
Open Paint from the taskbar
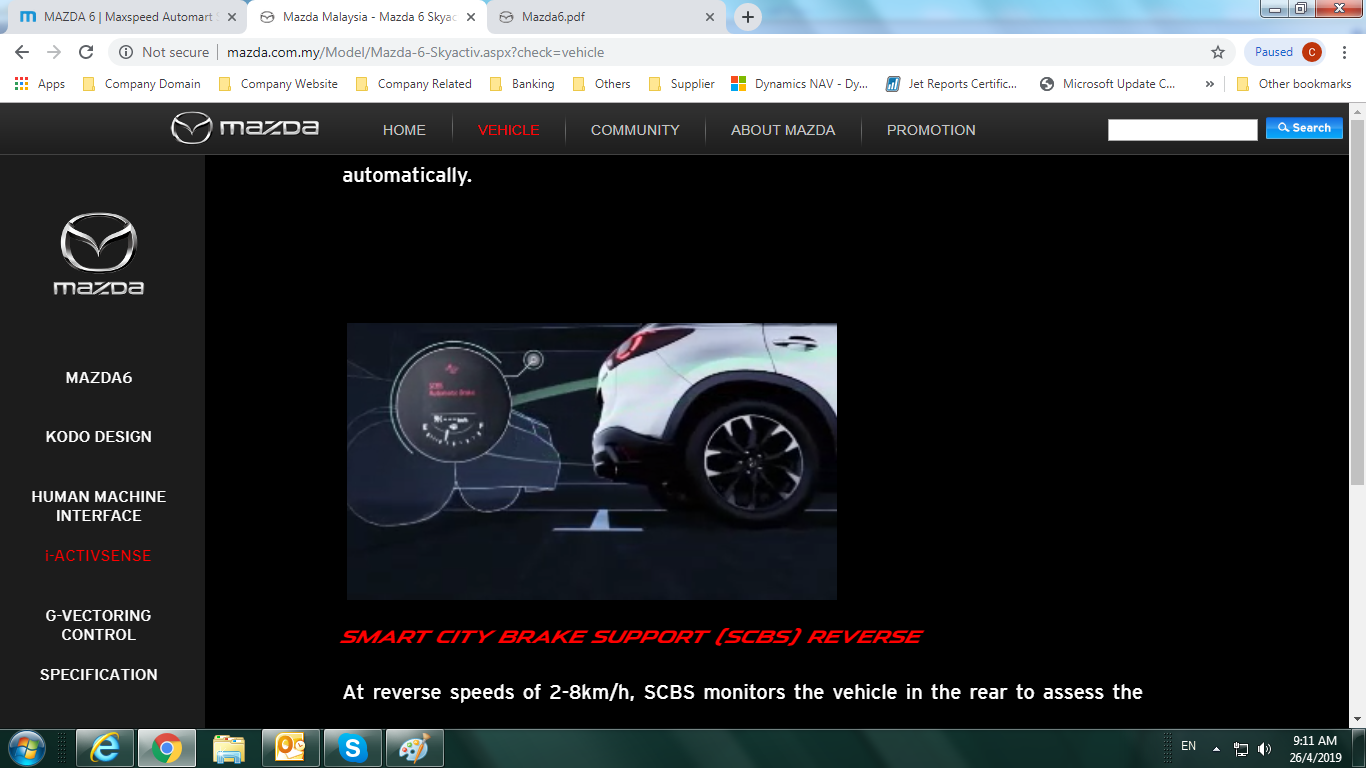[x=415, y=748]
